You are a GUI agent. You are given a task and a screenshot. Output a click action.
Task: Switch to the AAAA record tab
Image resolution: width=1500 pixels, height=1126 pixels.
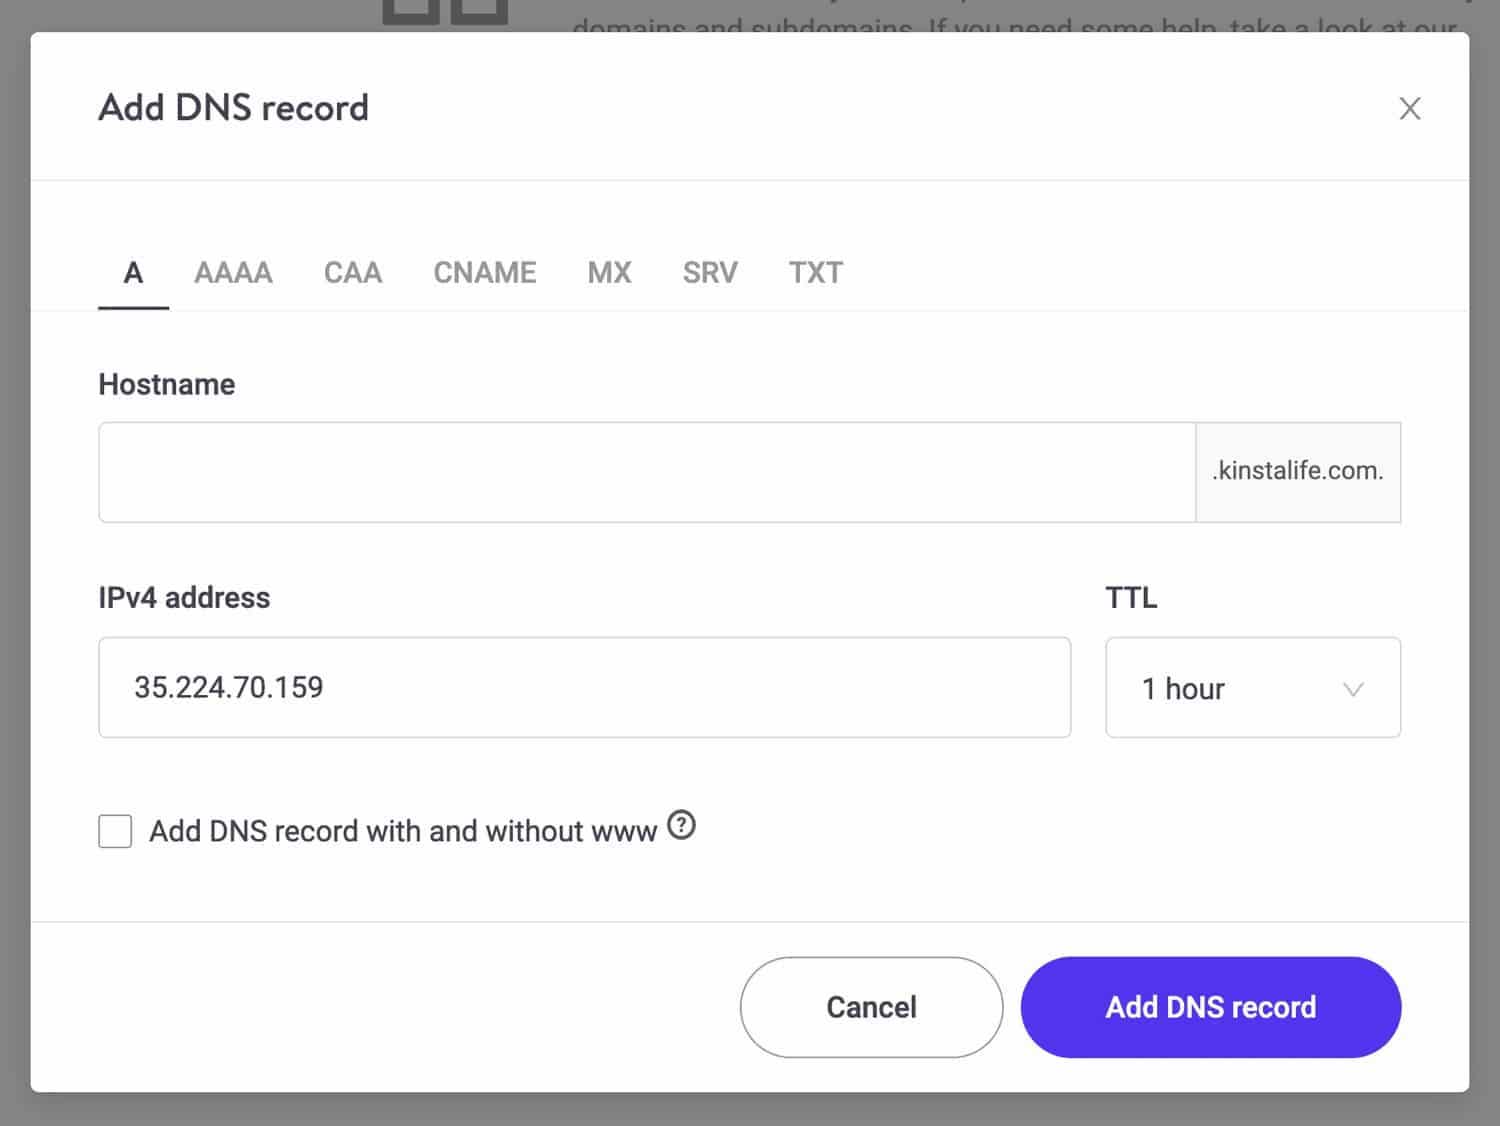click(233, 273)
